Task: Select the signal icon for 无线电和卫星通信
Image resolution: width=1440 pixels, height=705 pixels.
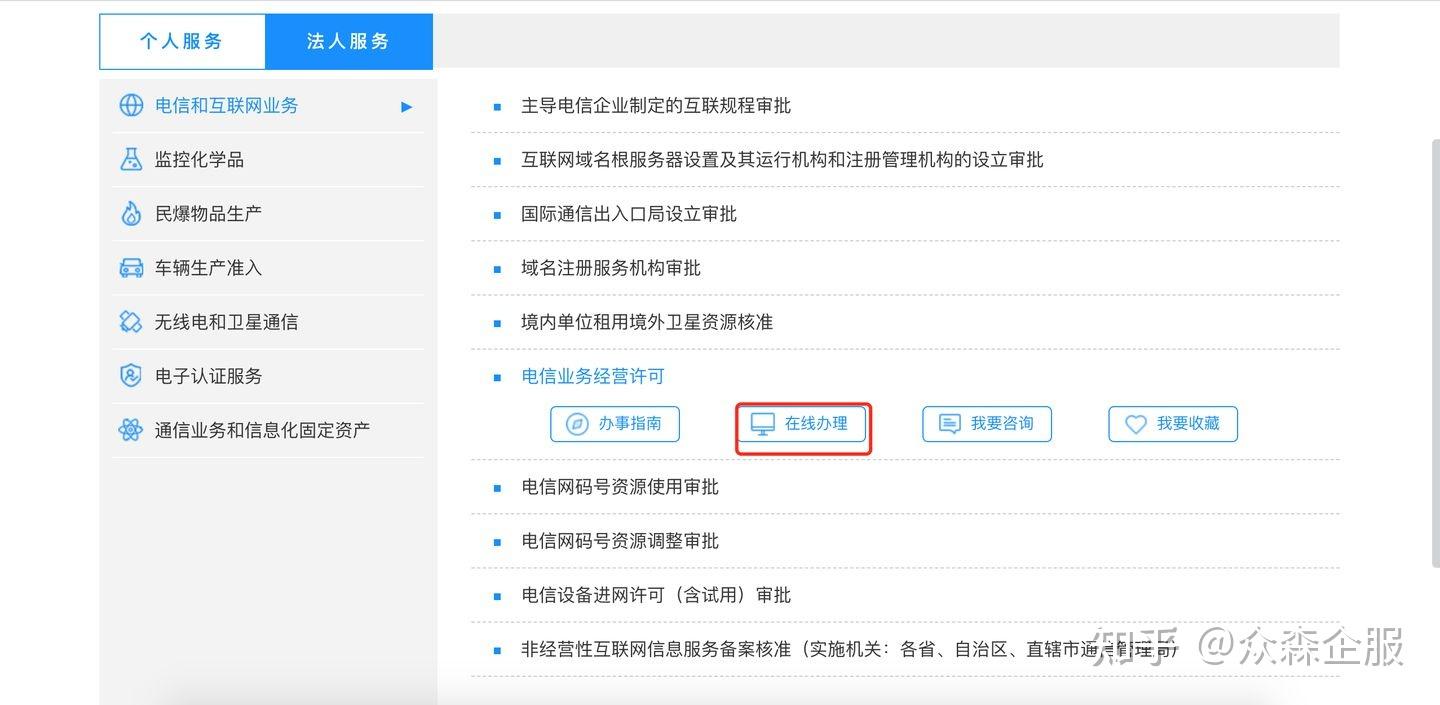Action: [x=131, y=321]
